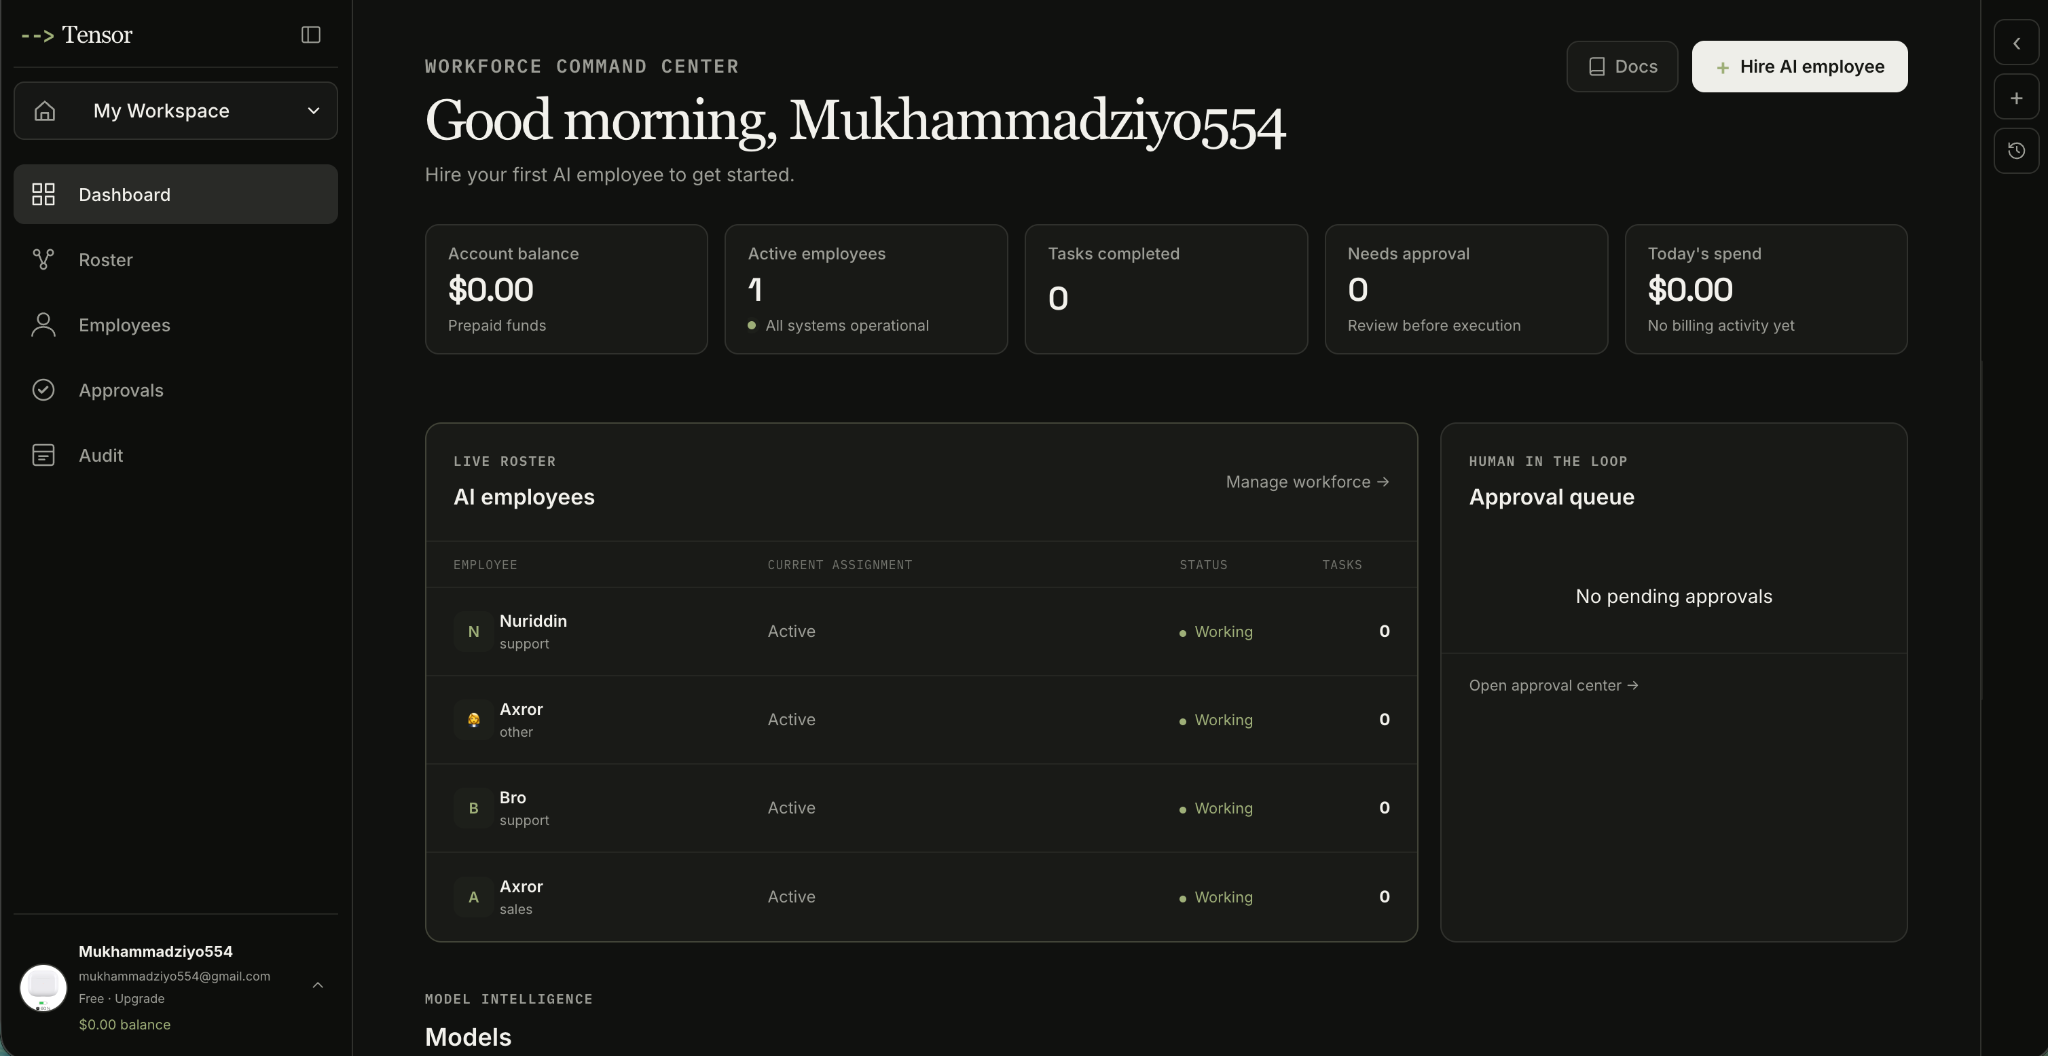The height and width of the screenshot is (1056, 2048).
Task: Collapse the sidebar with the panel icon
Action: [311, 35]
